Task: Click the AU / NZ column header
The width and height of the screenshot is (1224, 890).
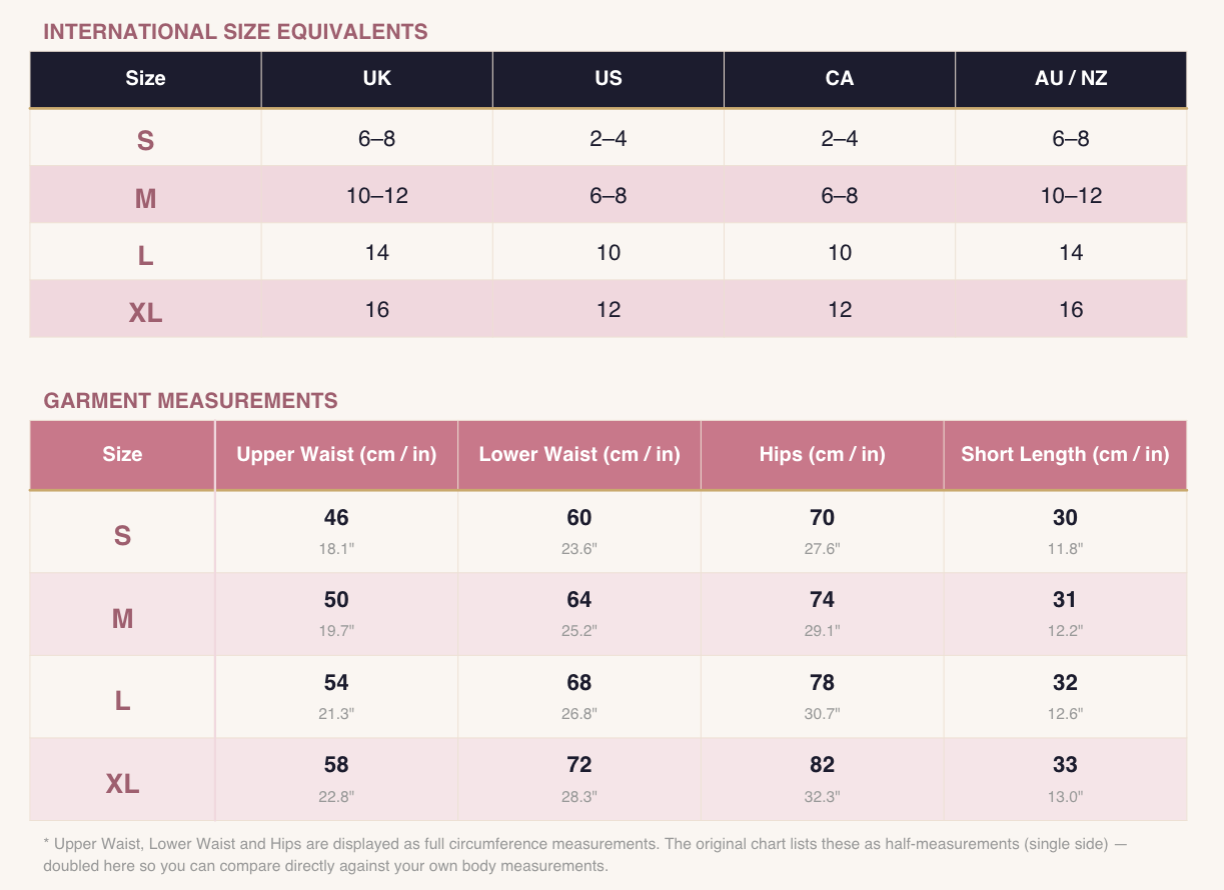Action: click(x=1071, y=78)
